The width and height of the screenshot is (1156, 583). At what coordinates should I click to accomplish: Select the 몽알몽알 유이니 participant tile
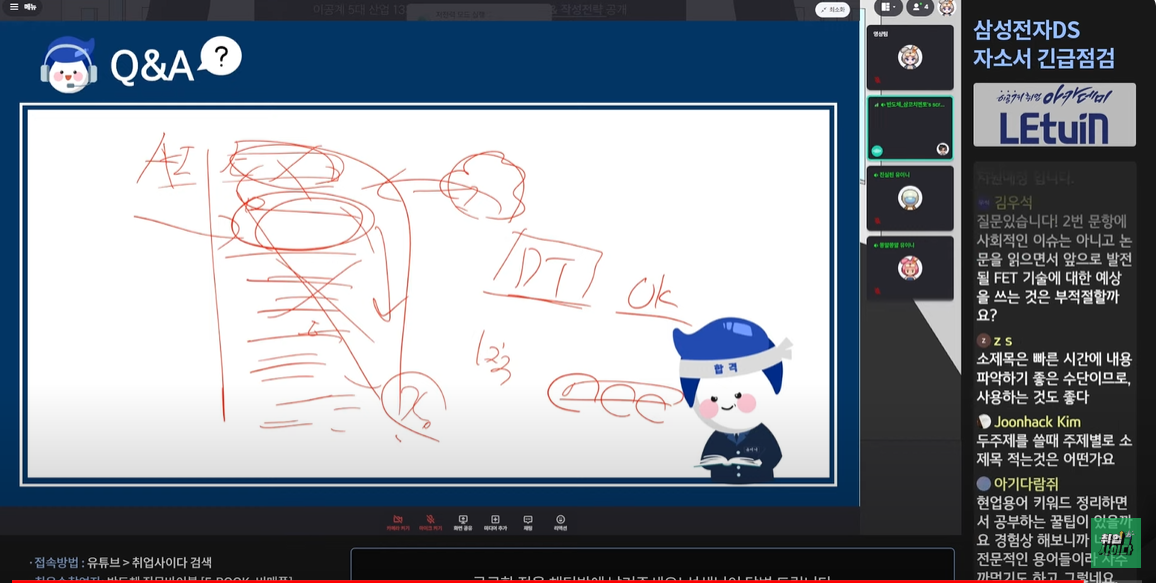[x=909, y=268]
